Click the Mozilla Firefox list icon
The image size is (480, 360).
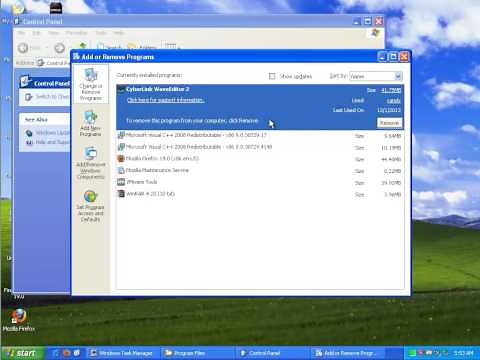click(121, 159)
